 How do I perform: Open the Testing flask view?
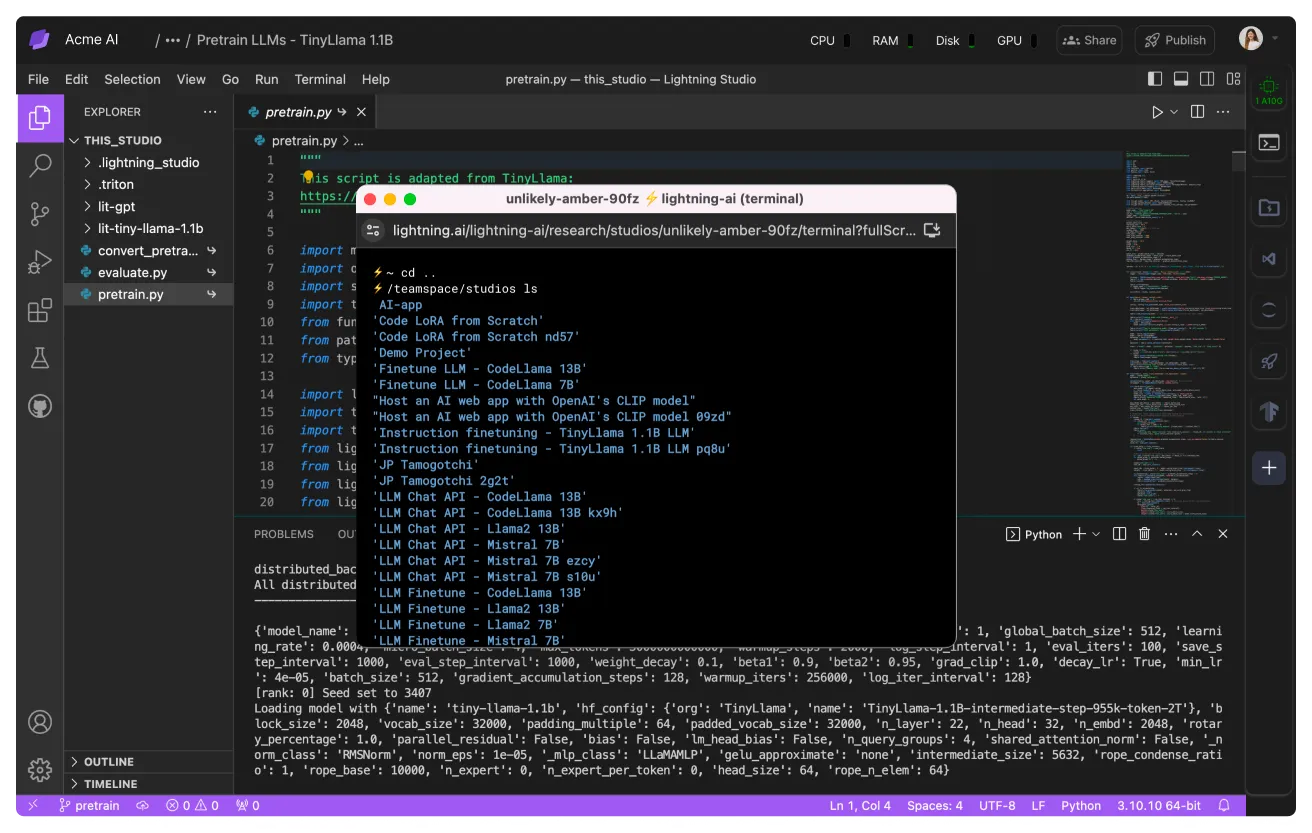coord(40,358)
